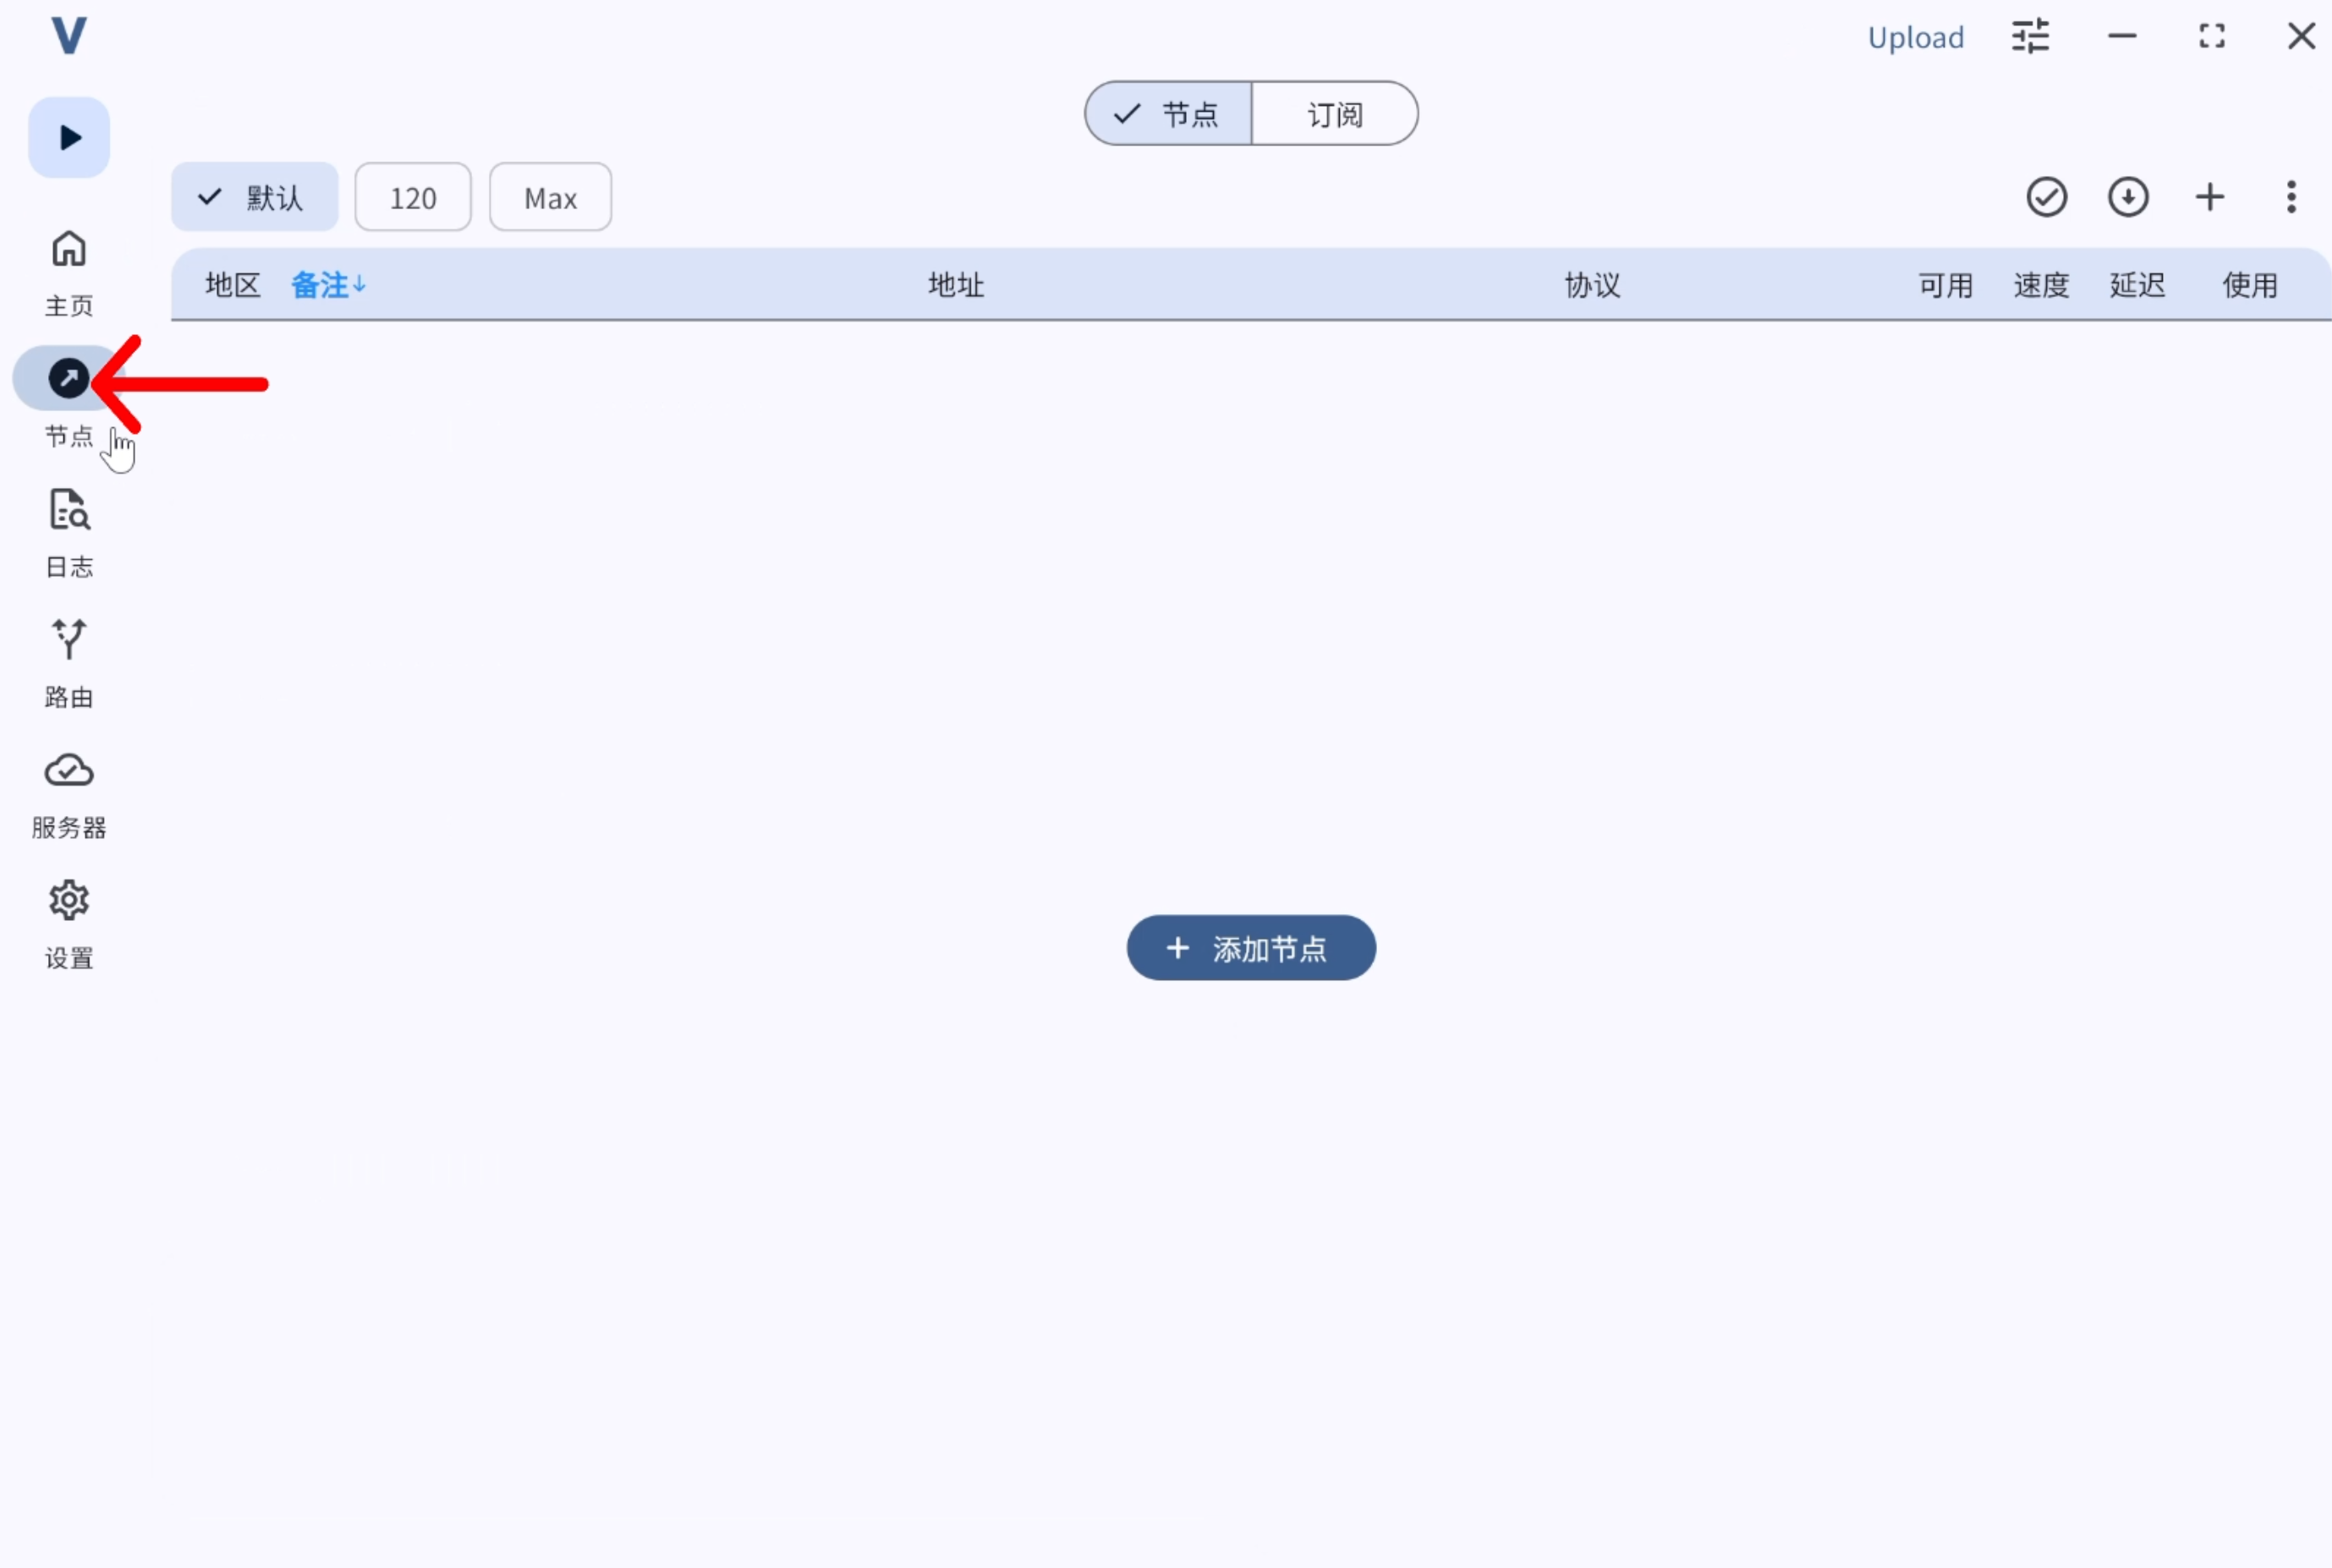The width and height of the screenshot is (2332, 1568).
Task: Open the three-dot more options menu
Action: (2291, 197)
